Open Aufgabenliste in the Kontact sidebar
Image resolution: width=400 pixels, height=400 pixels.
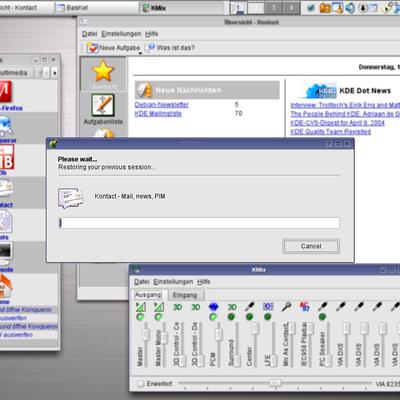(x=103, y=109)
